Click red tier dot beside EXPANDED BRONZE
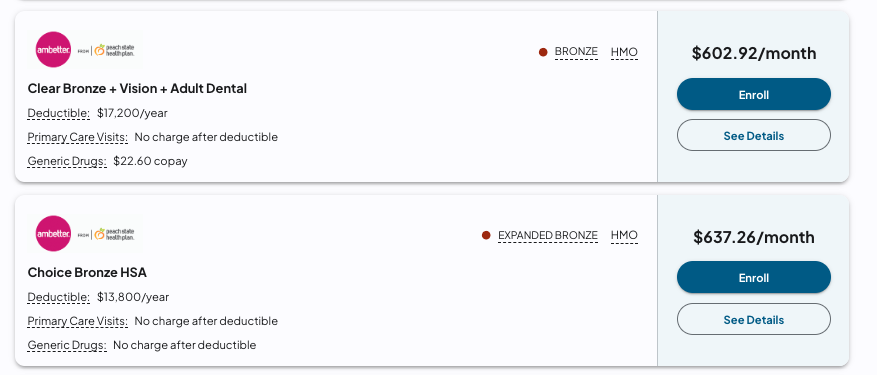The height and width of the screenshot is (375, 877). pos(486,236)
